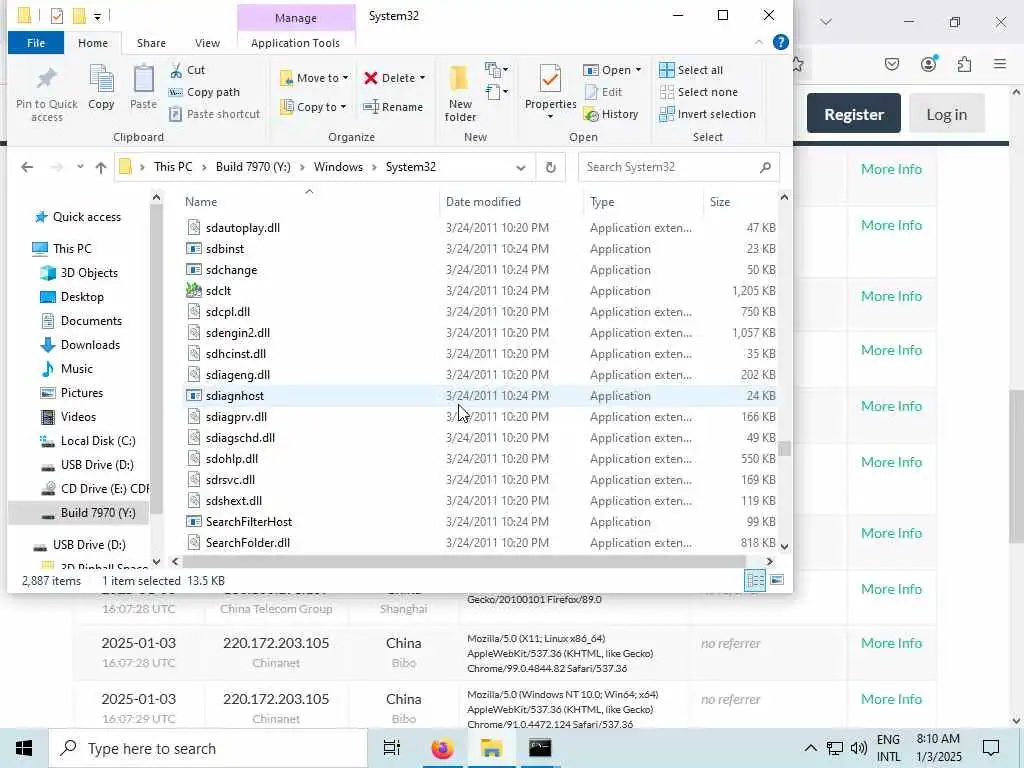Click Edit in Open group

click(x=603, y=92)
